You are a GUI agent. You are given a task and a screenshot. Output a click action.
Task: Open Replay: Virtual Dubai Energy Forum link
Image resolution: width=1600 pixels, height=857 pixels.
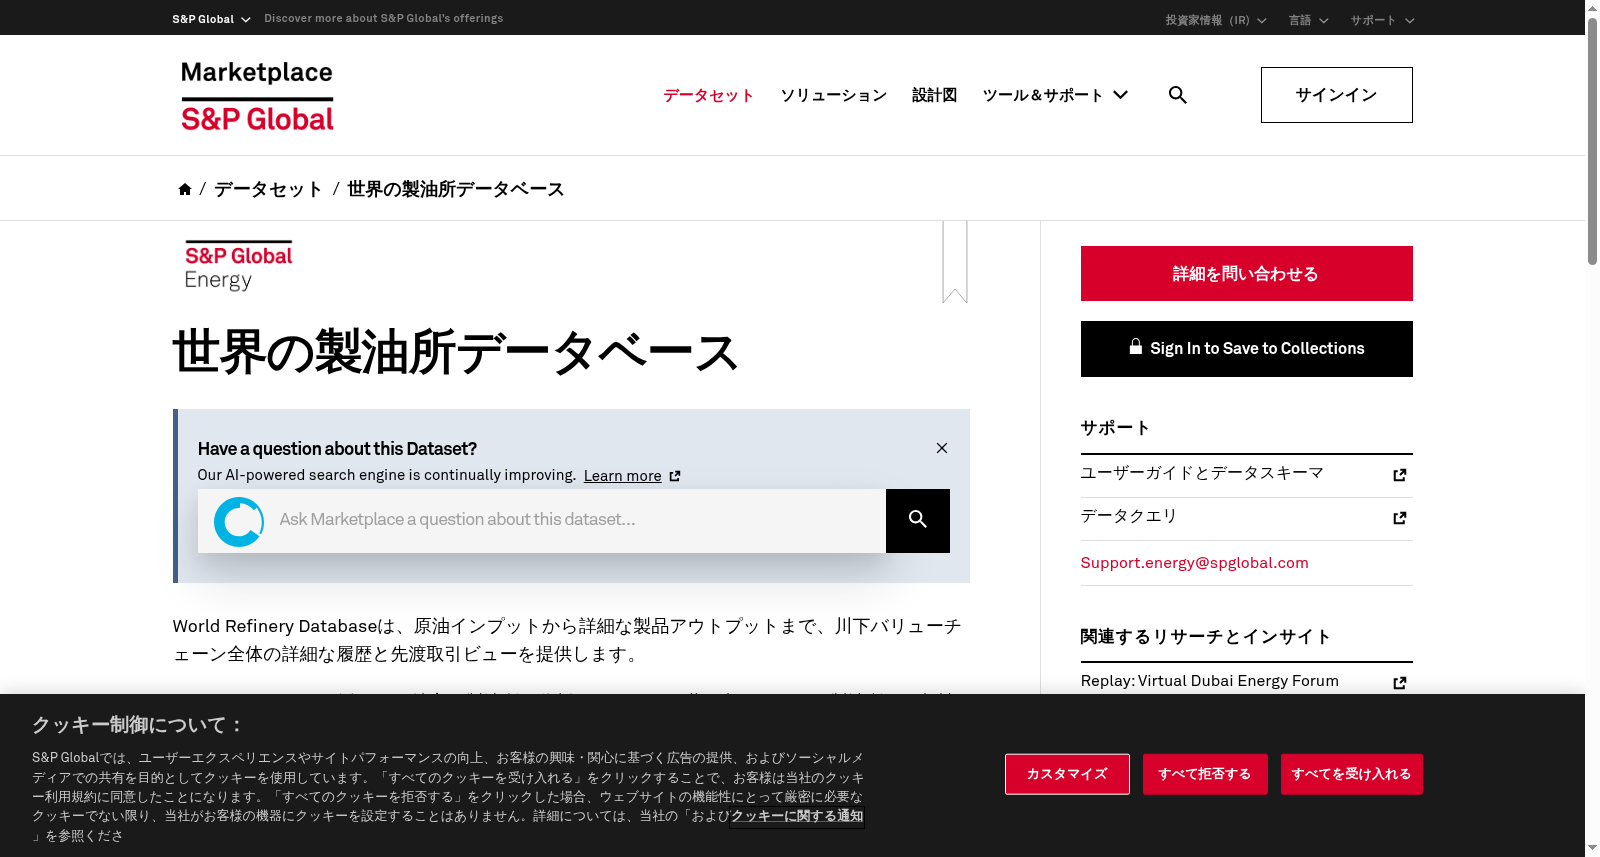tap(1209, 681)
